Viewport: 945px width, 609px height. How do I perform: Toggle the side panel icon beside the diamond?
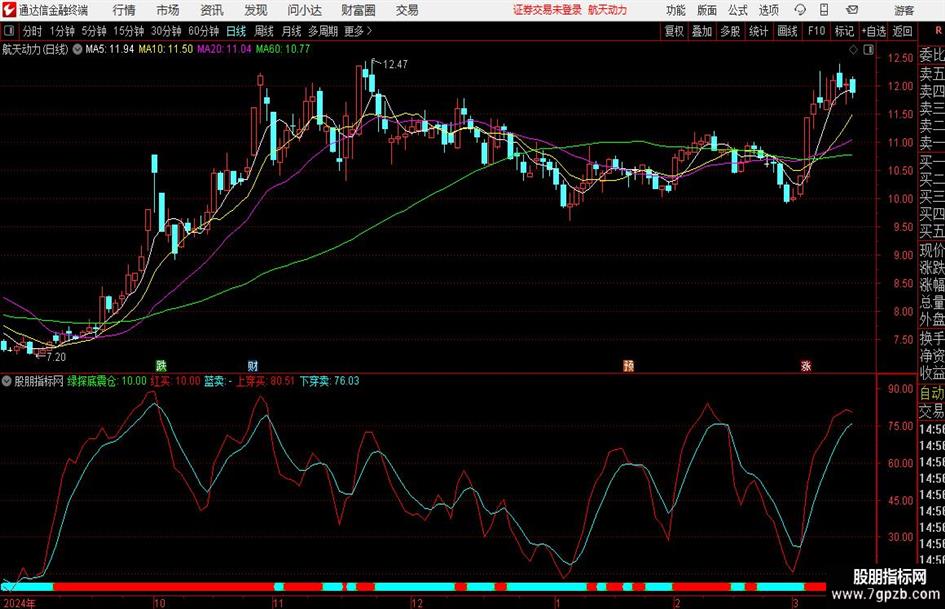[x=868, y=50]
